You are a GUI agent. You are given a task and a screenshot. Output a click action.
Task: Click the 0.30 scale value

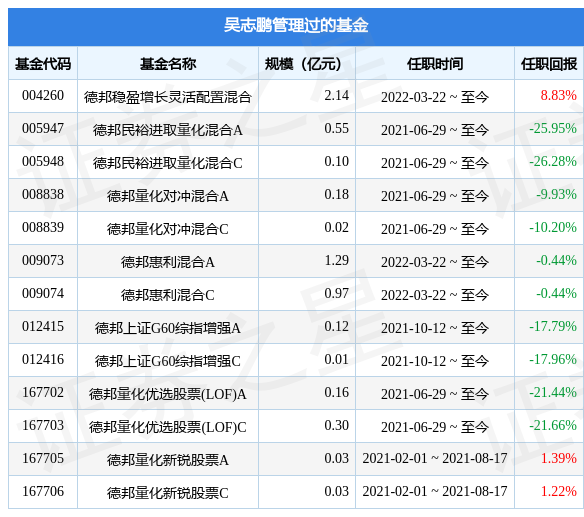click(x=336, y=426)
